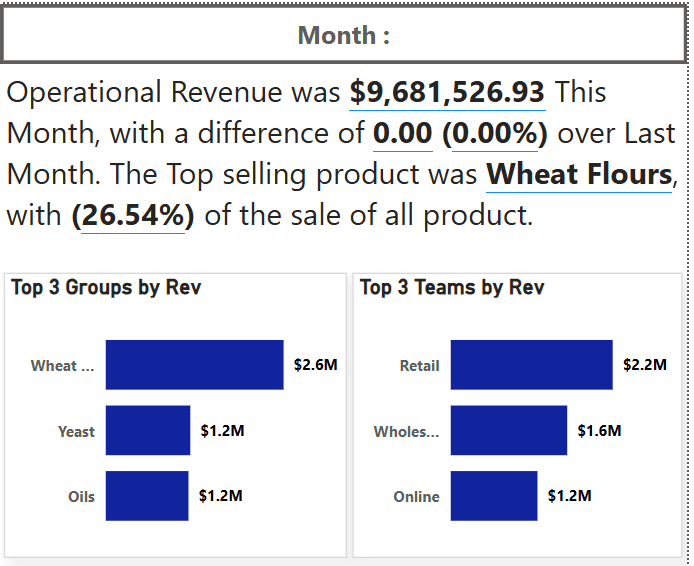Click the Month header box
694x566 pixels.
(x=343, y=36)
